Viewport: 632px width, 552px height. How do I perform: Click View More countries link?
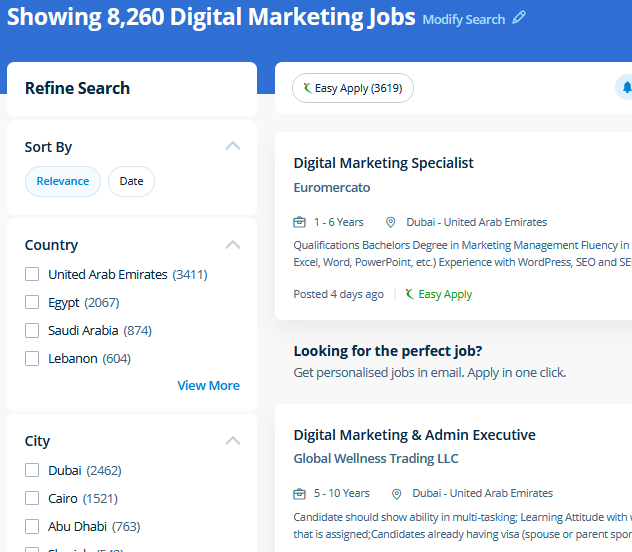coord(208,385)
